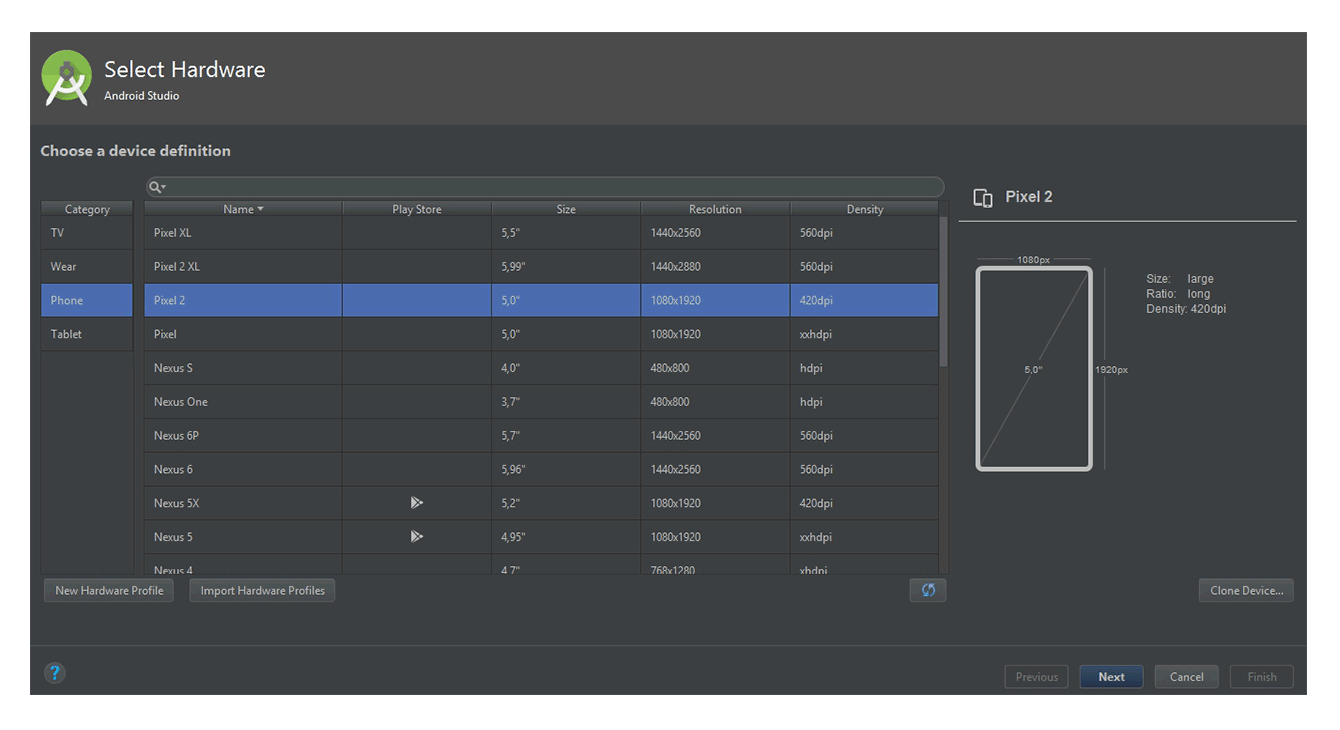Viewport: 1340px width, 730px height.
Task: Click the Finish button
Action: pos(1261,677)
